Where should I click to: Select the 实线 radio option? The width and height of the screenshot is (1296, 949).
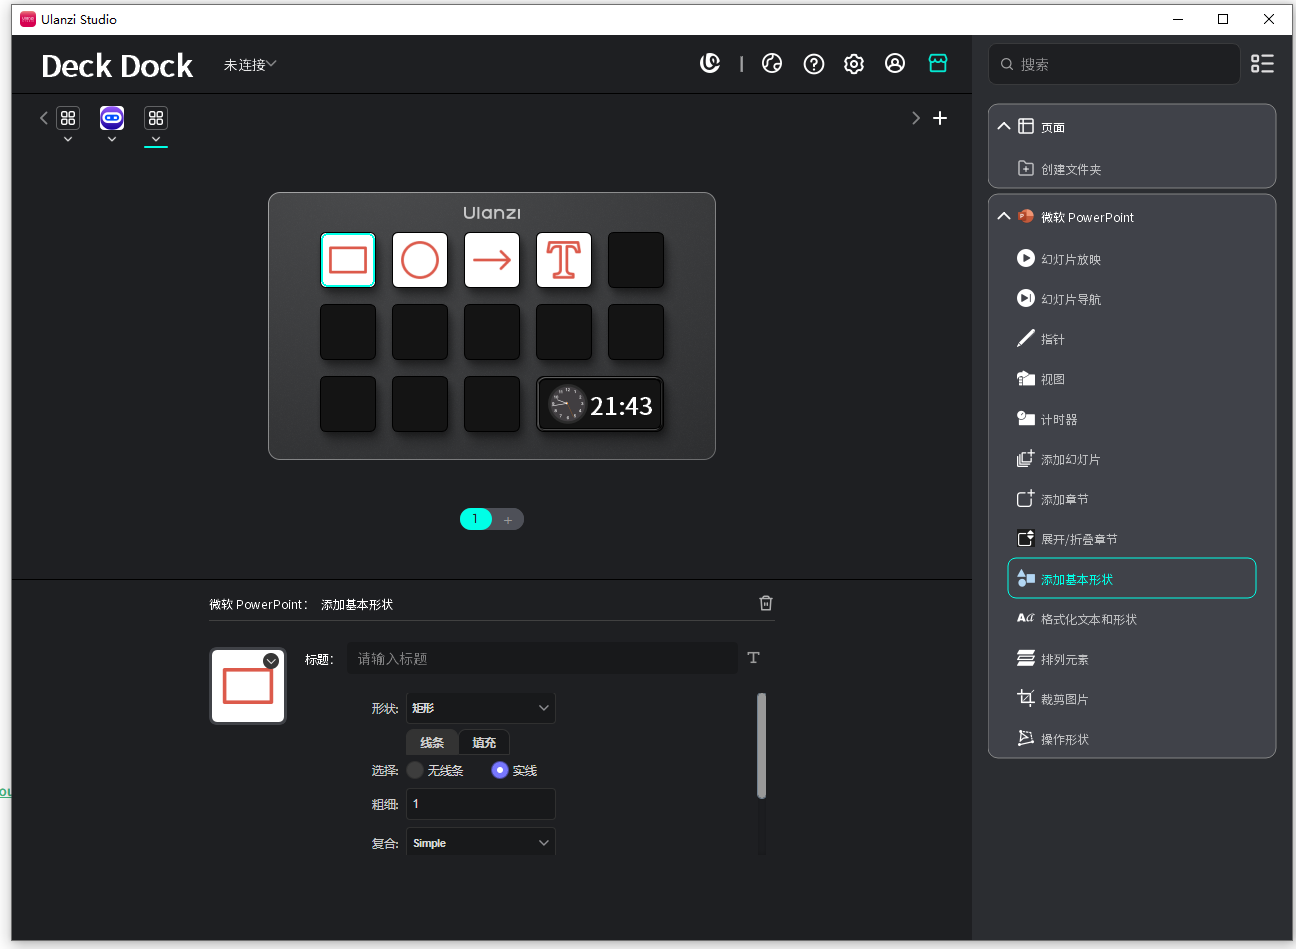pos(500,770)
